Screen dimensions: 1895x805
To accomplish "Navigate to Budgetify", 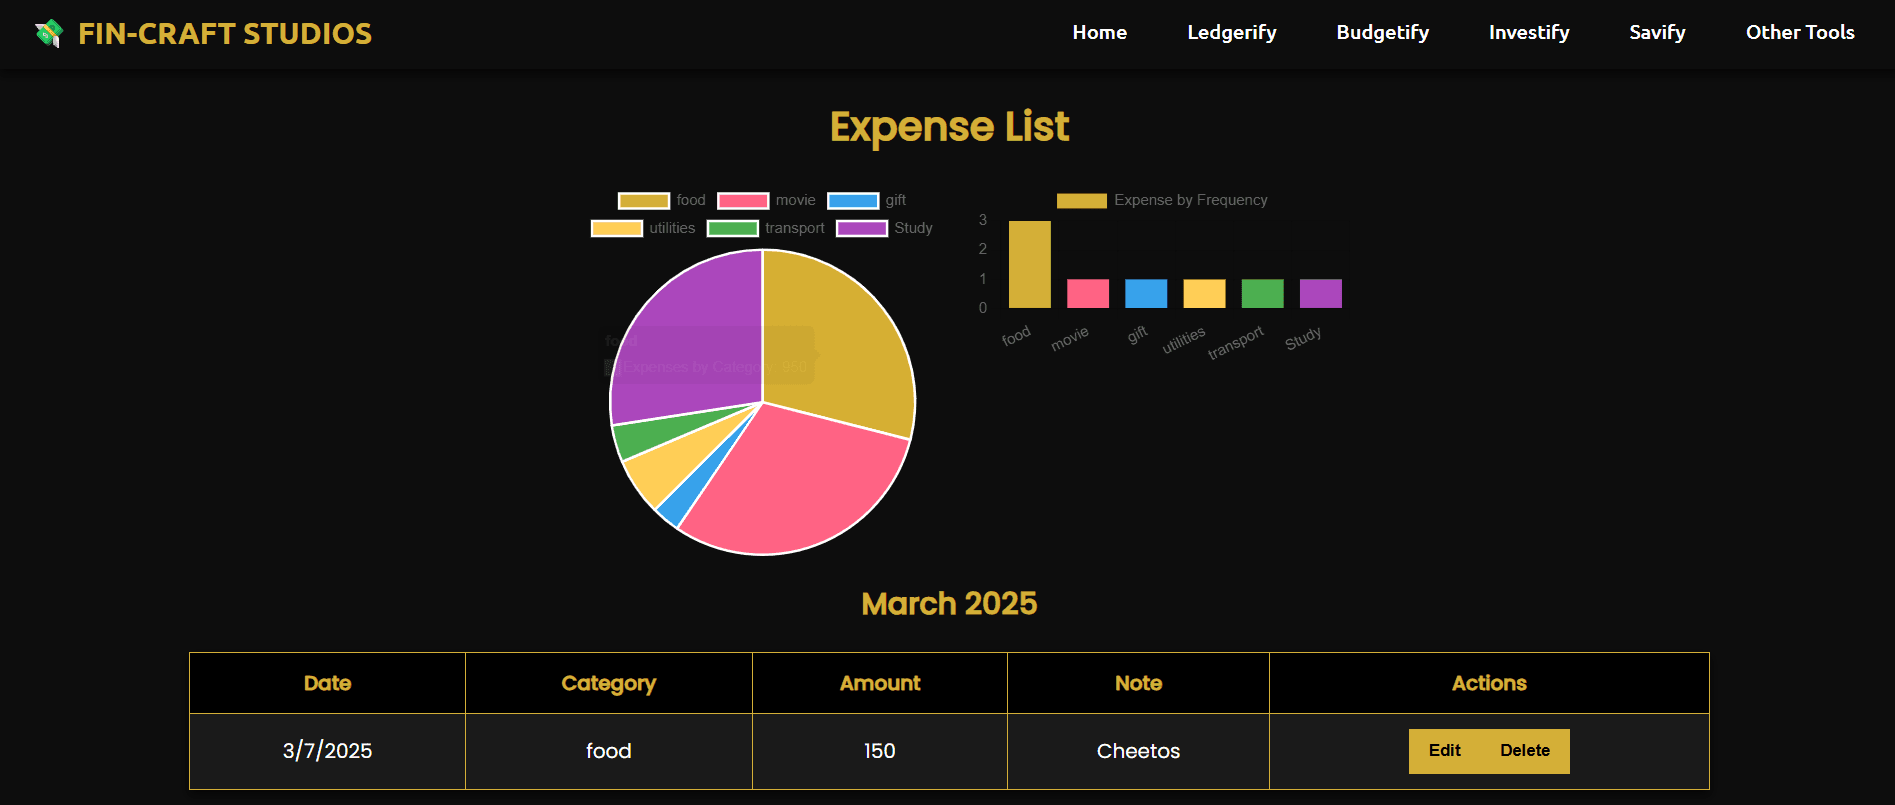I will pyautogui.click(x=1383, y=32).
